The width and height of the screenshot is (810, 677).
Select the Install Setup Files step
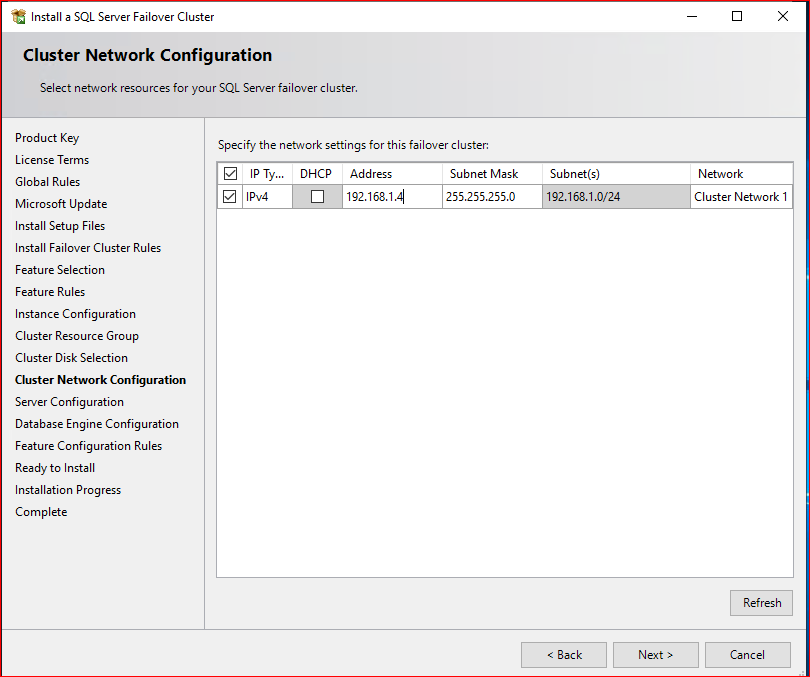(60, 226)
